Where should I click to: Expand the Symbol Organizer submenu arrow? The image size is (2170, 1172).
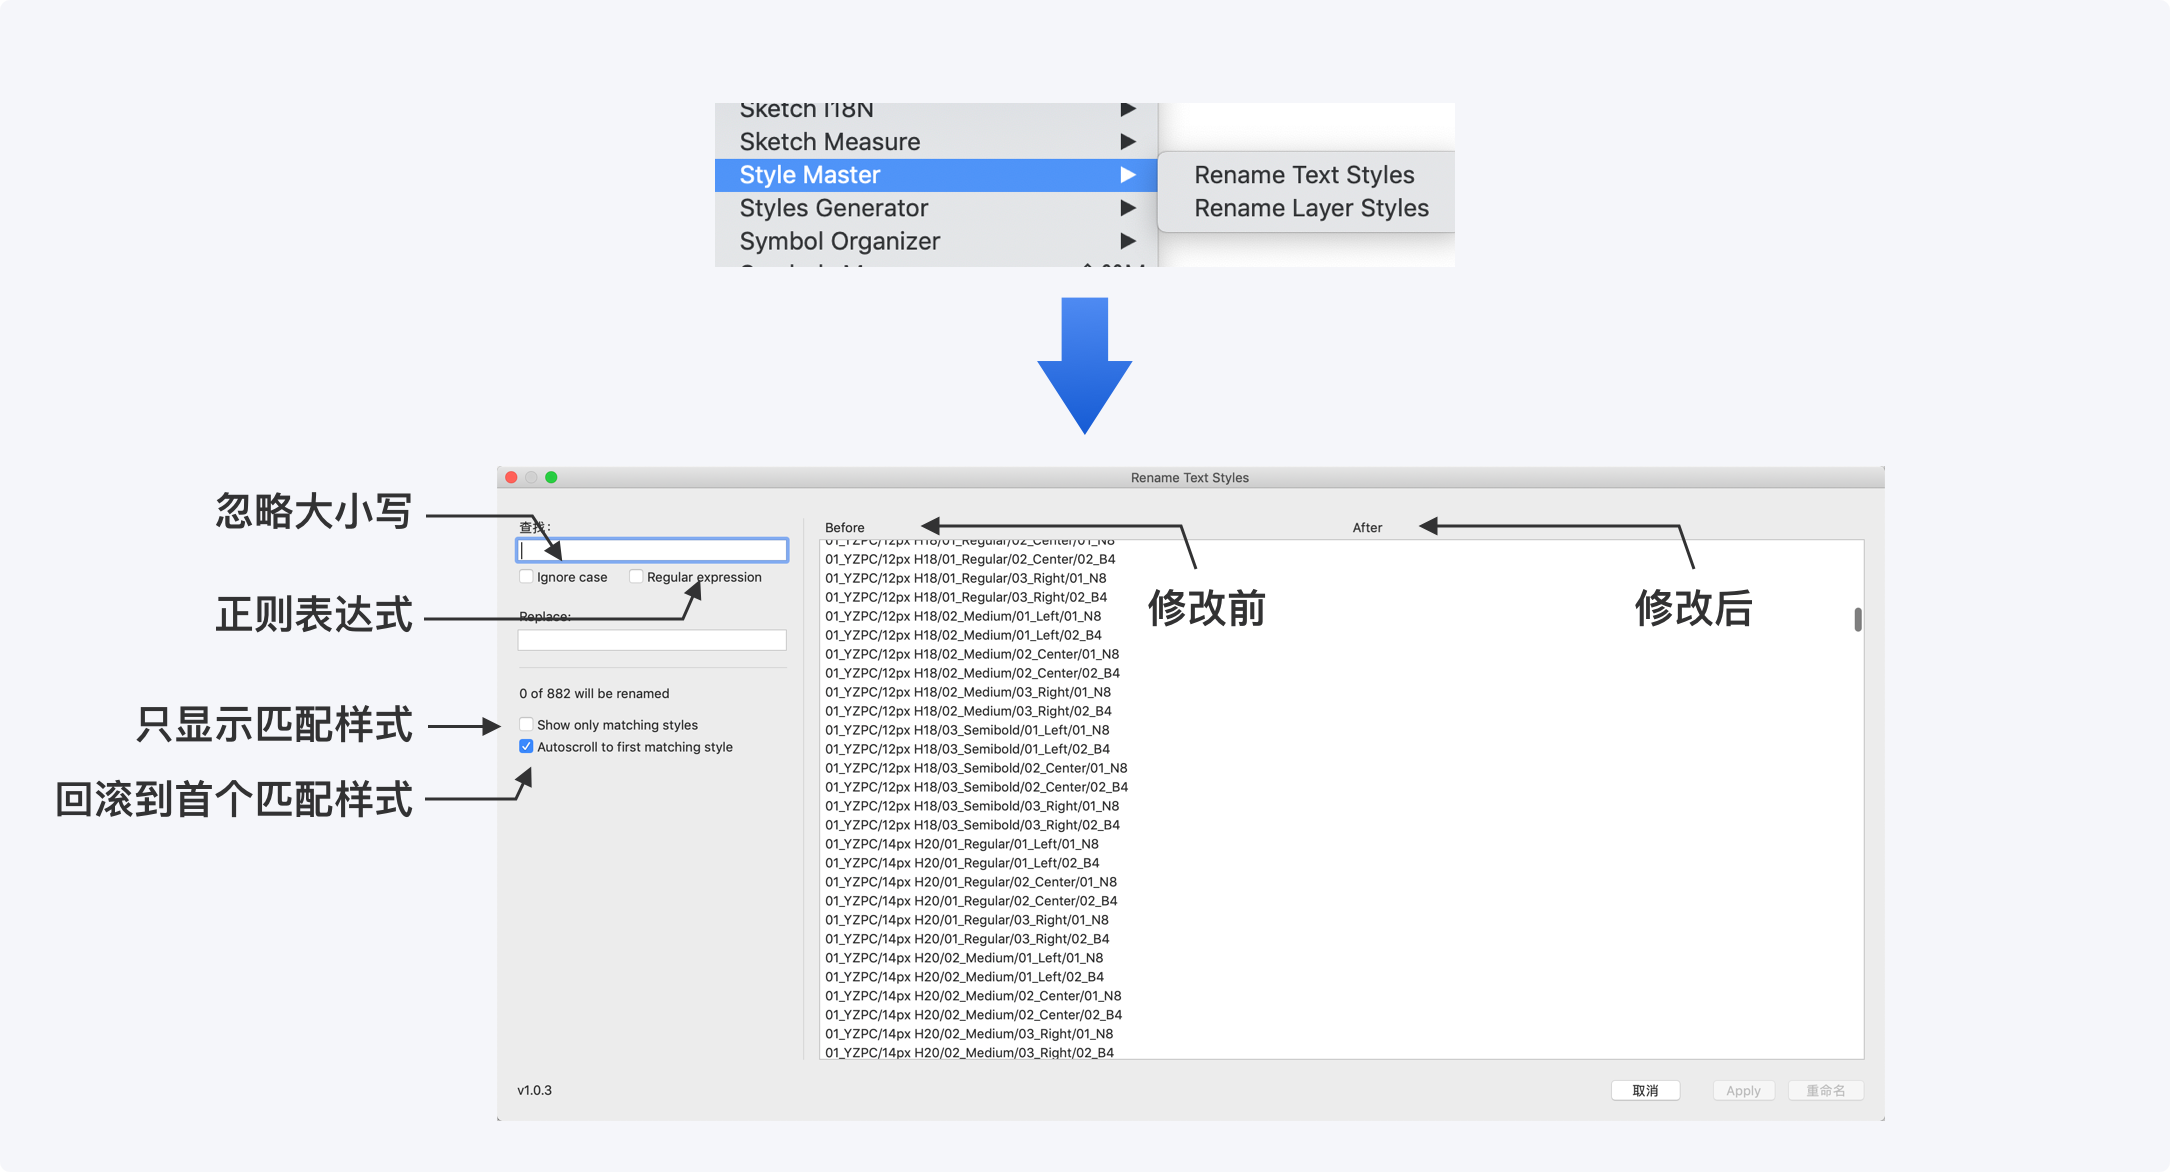(x=1127, y=241)
